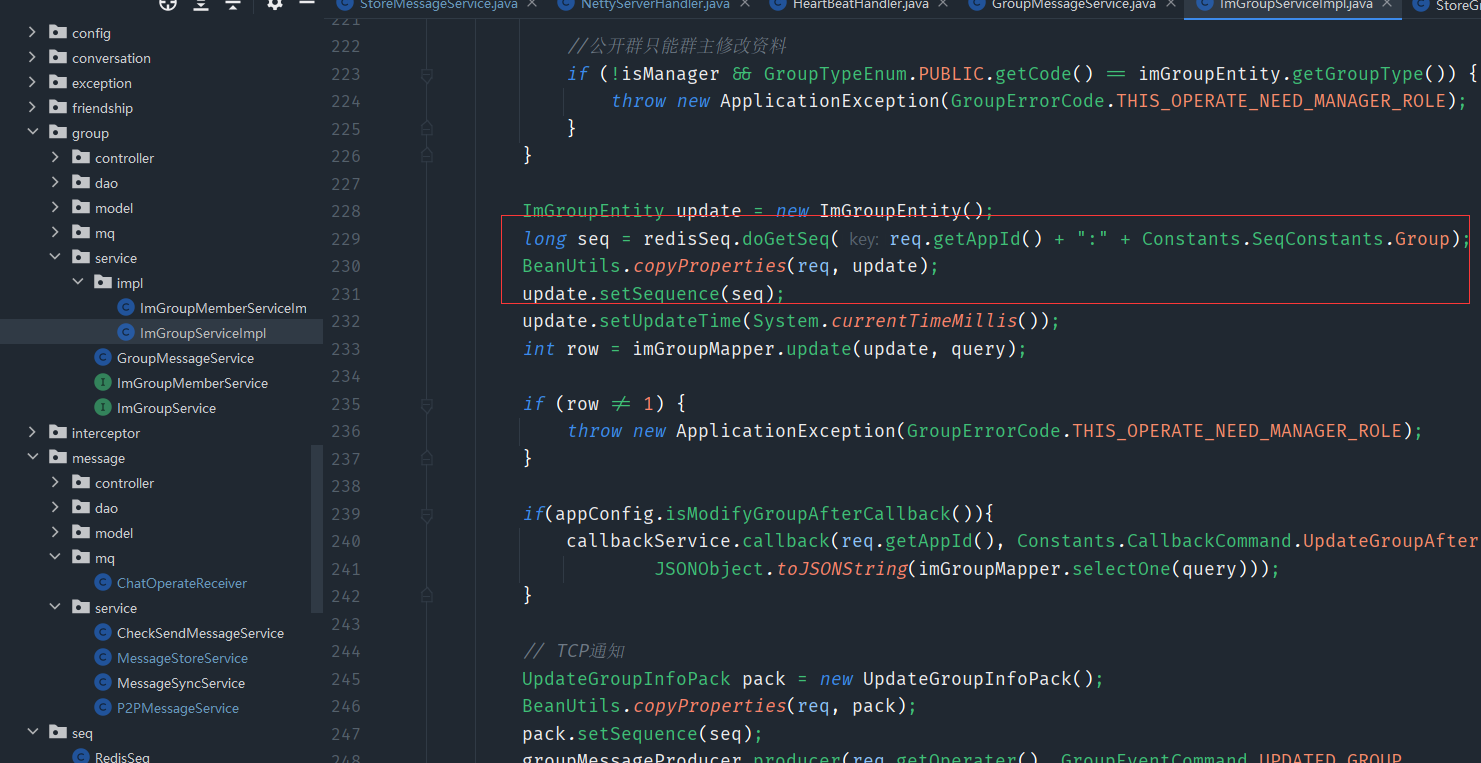Screen dimensions: 1481x763
Task: Click the MessageSyncService class icon
Action: 102,683
